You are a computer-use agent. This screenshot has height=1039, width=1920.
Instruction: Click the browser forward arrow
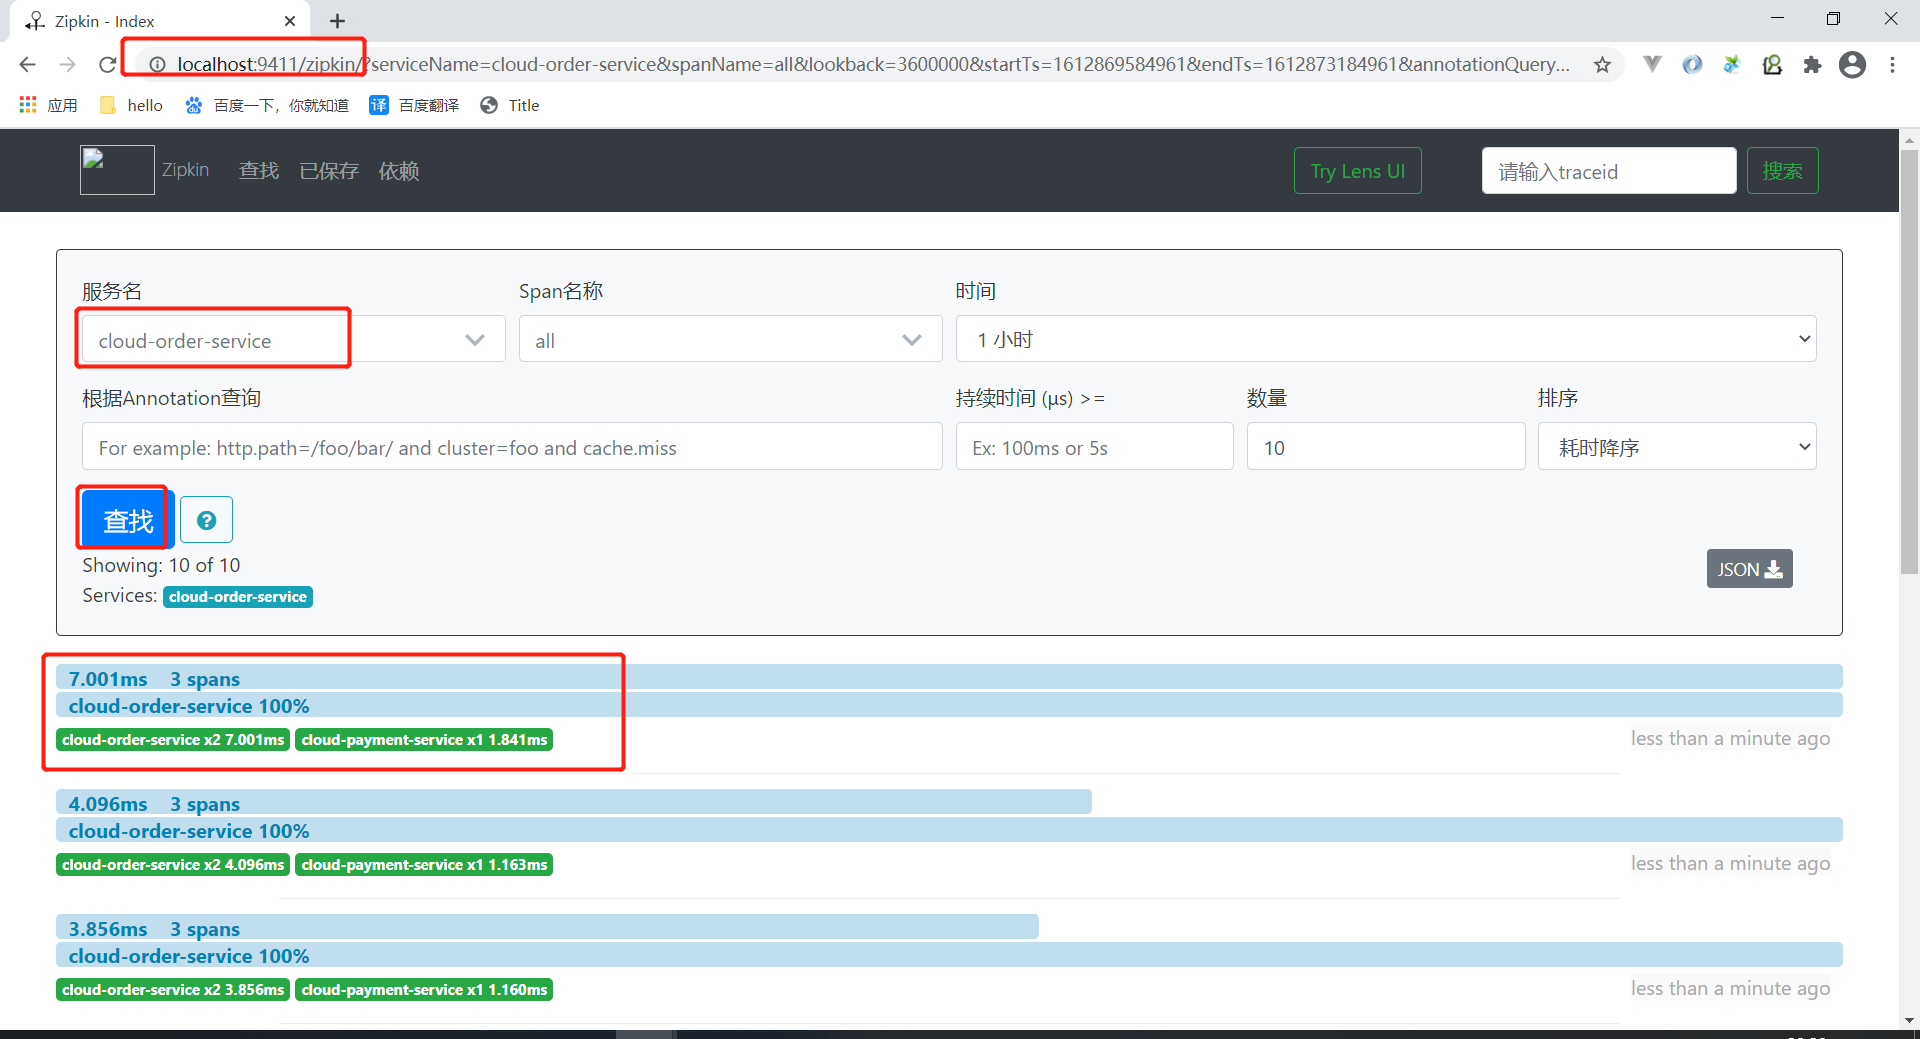click(x=67, y=65)
